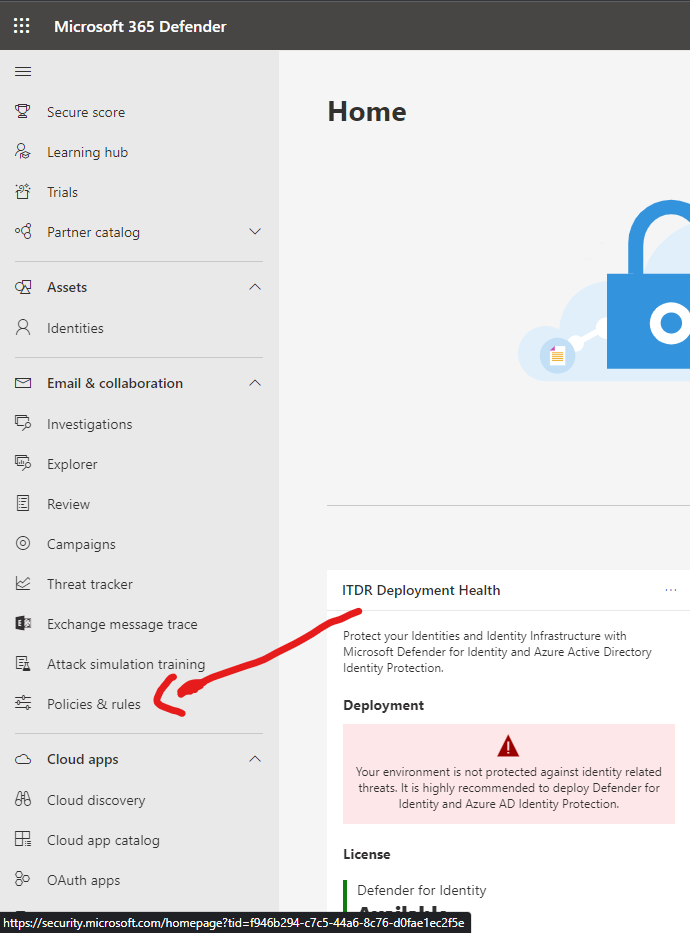Viewport: 690px width, 933px height.
Task: Click the Home page heading
Action: tap(367, 112)
